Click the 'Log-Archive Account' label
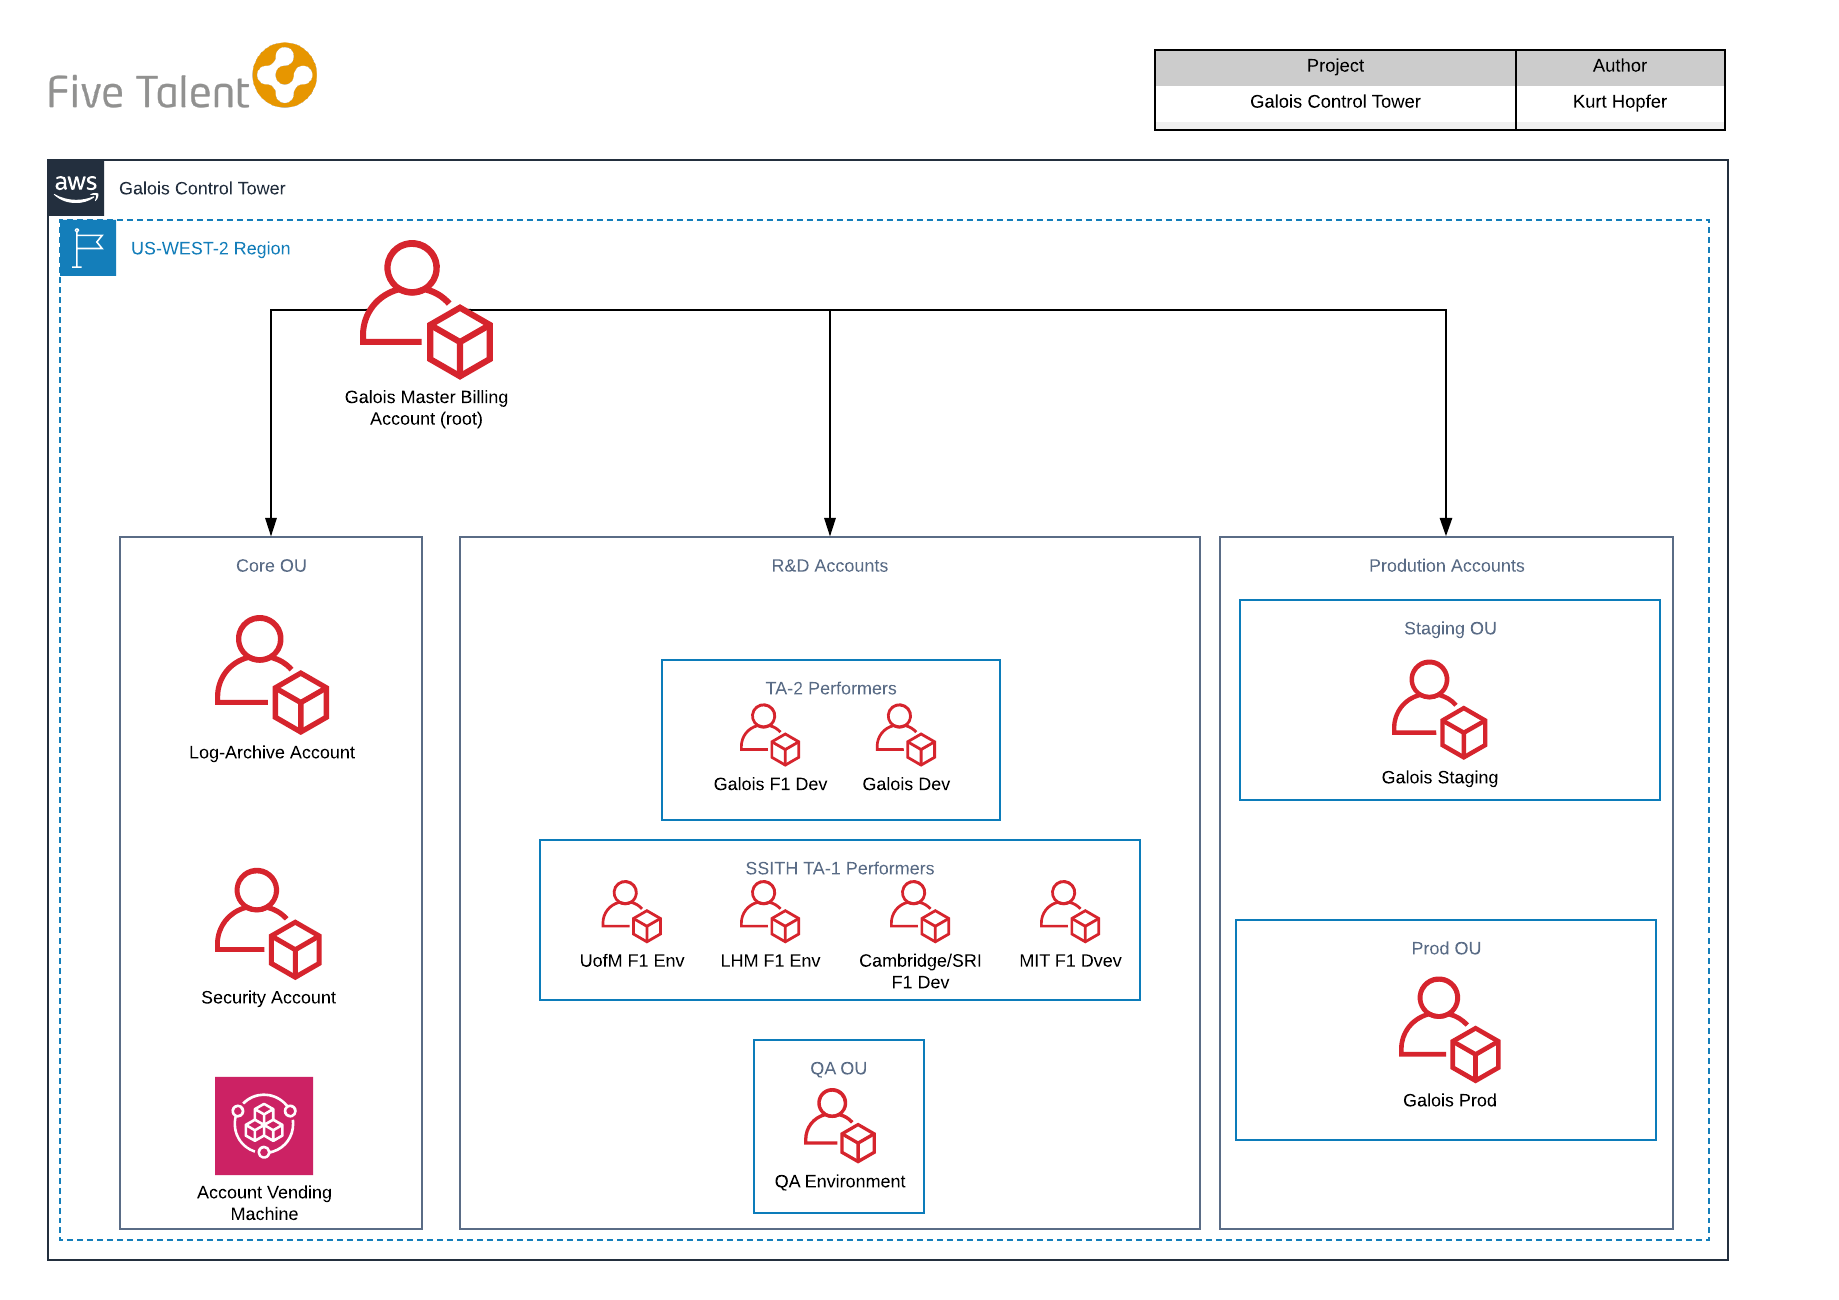 coord(272,753)
